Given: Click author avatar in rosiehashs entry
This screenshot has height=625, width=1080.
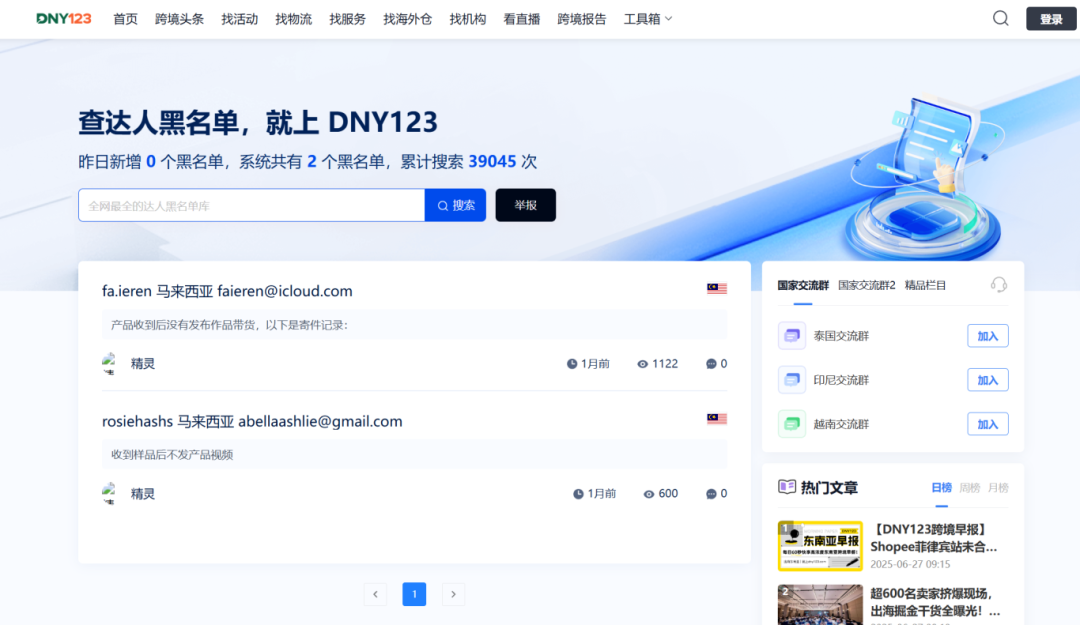Looking at the screenshot, I should point(110,493).
